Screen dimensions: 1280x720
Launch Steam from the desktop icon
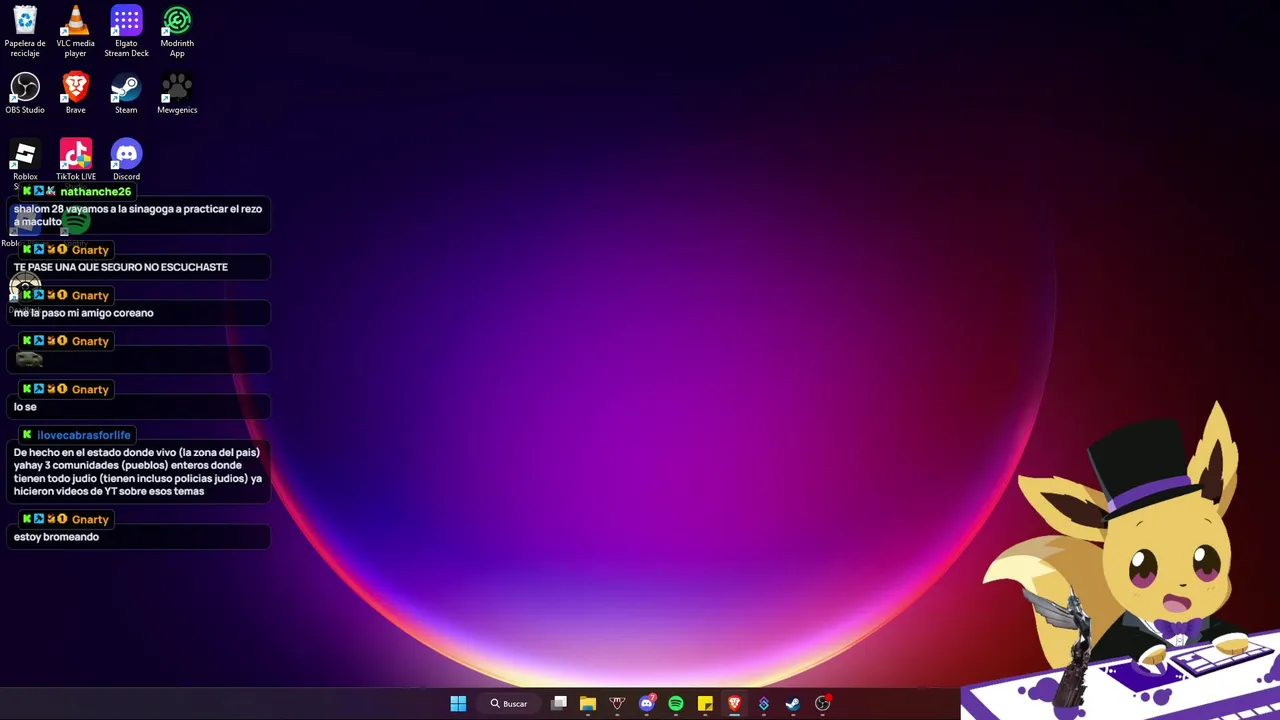pyautogui.click(x=126, y=93)
